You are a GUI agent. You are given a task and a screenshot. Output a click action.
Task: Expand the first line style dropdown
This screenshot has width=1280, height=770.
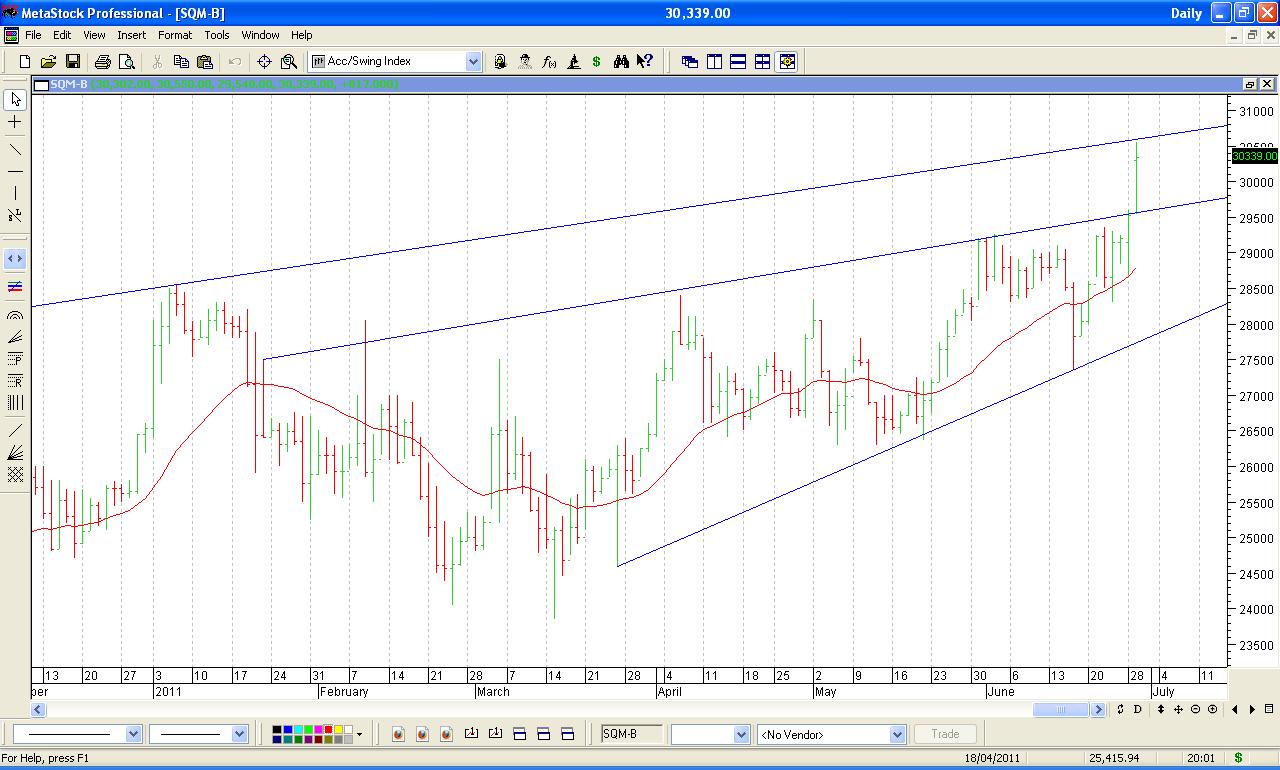pos(134,735)
